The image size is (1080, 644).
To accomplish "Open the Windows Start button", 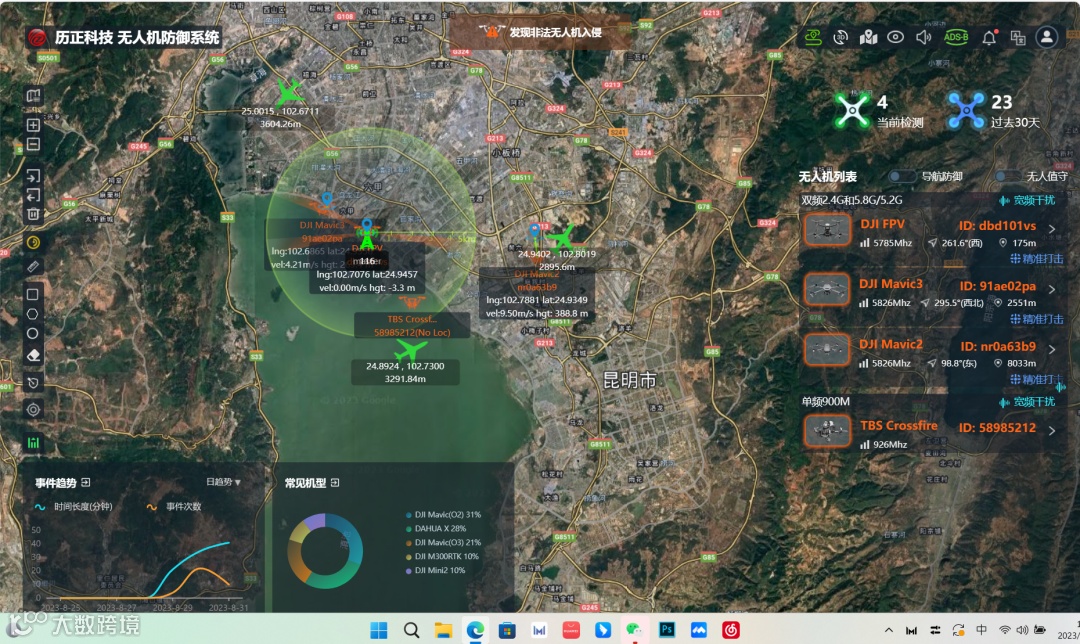I will tap(379, 630).
